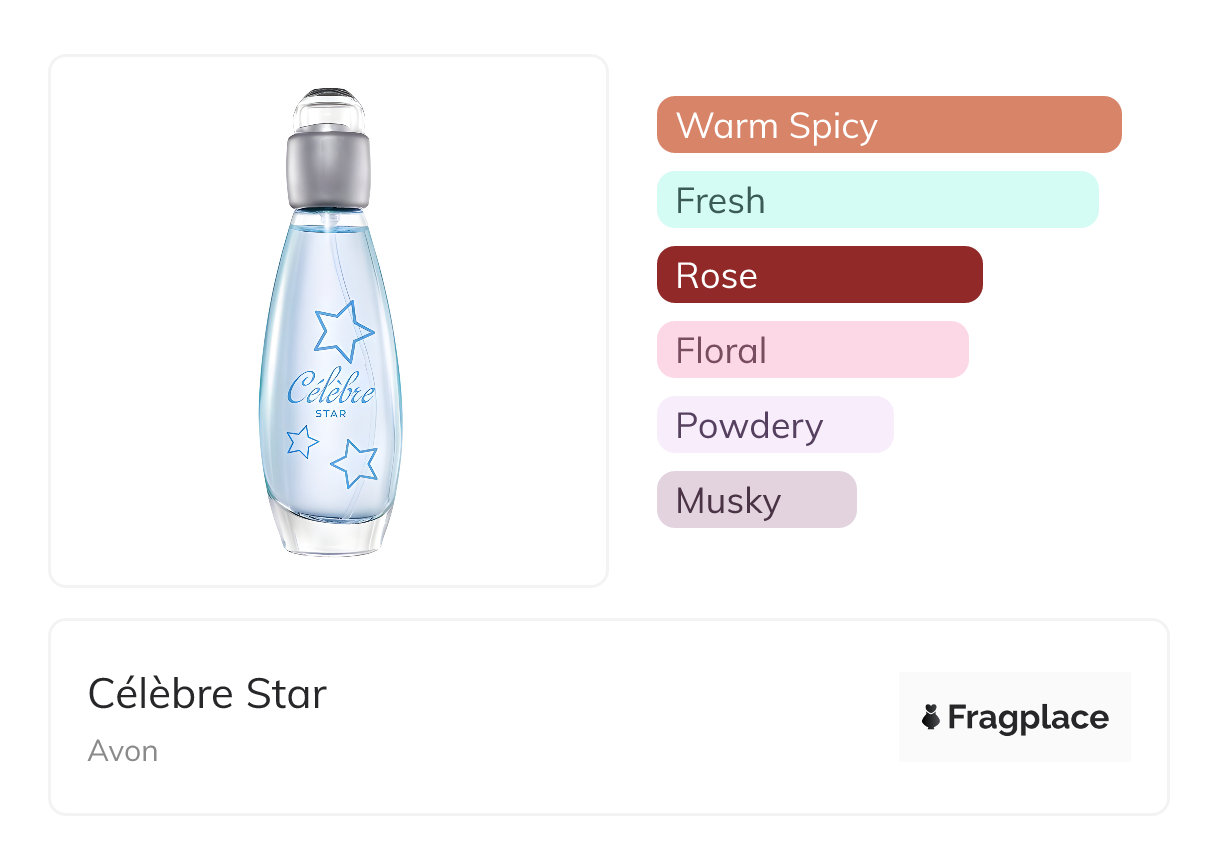
Task: Click the small left star on the bottle
Action: (301, 440)
